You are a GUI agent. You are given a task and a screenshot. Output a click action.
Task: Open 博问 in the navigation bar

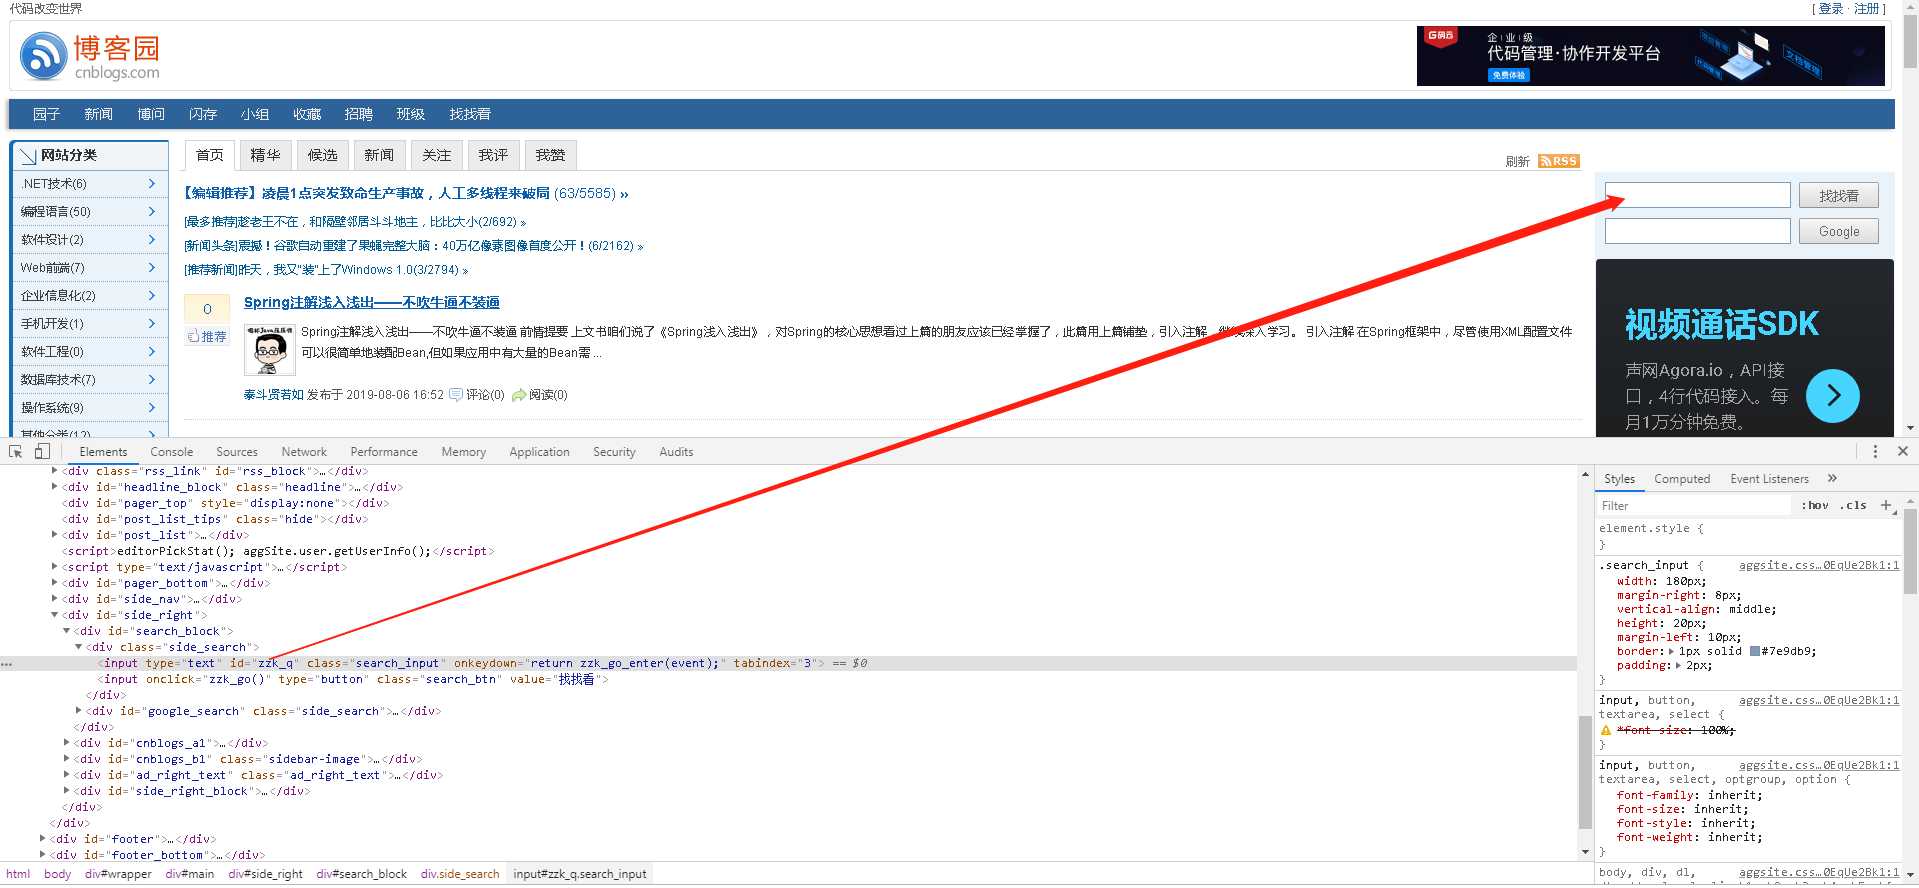151,114
